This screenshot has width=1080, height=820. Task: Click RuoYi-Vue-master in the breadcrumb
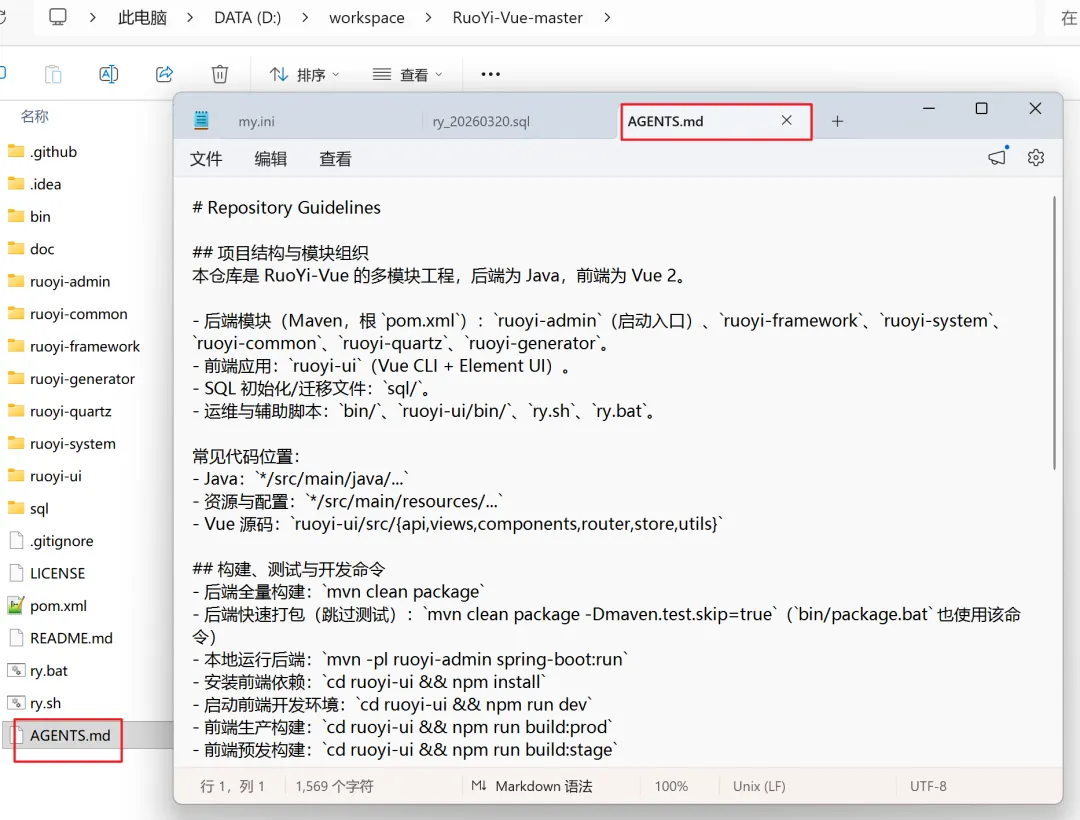517,17
